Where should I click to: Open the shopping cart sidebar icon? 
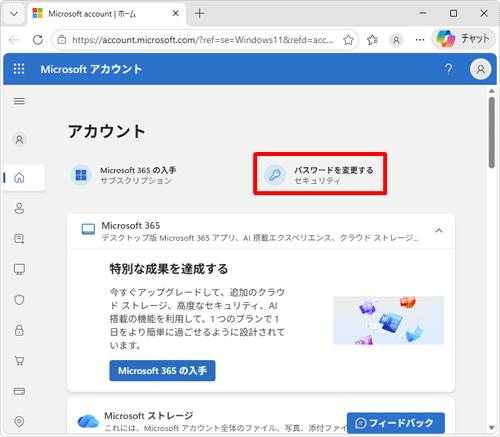click(19, 361)
